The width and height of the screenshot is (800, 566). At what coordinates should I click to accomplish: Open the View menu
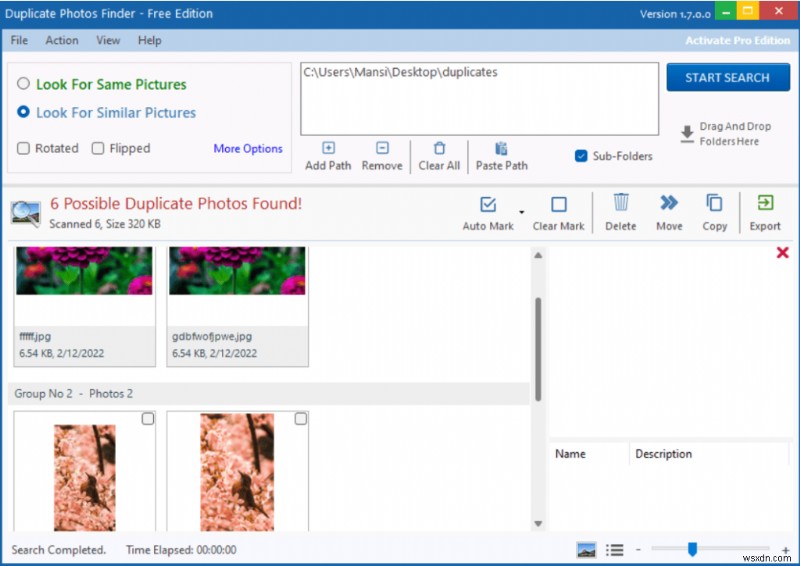[x=108, y=40]
